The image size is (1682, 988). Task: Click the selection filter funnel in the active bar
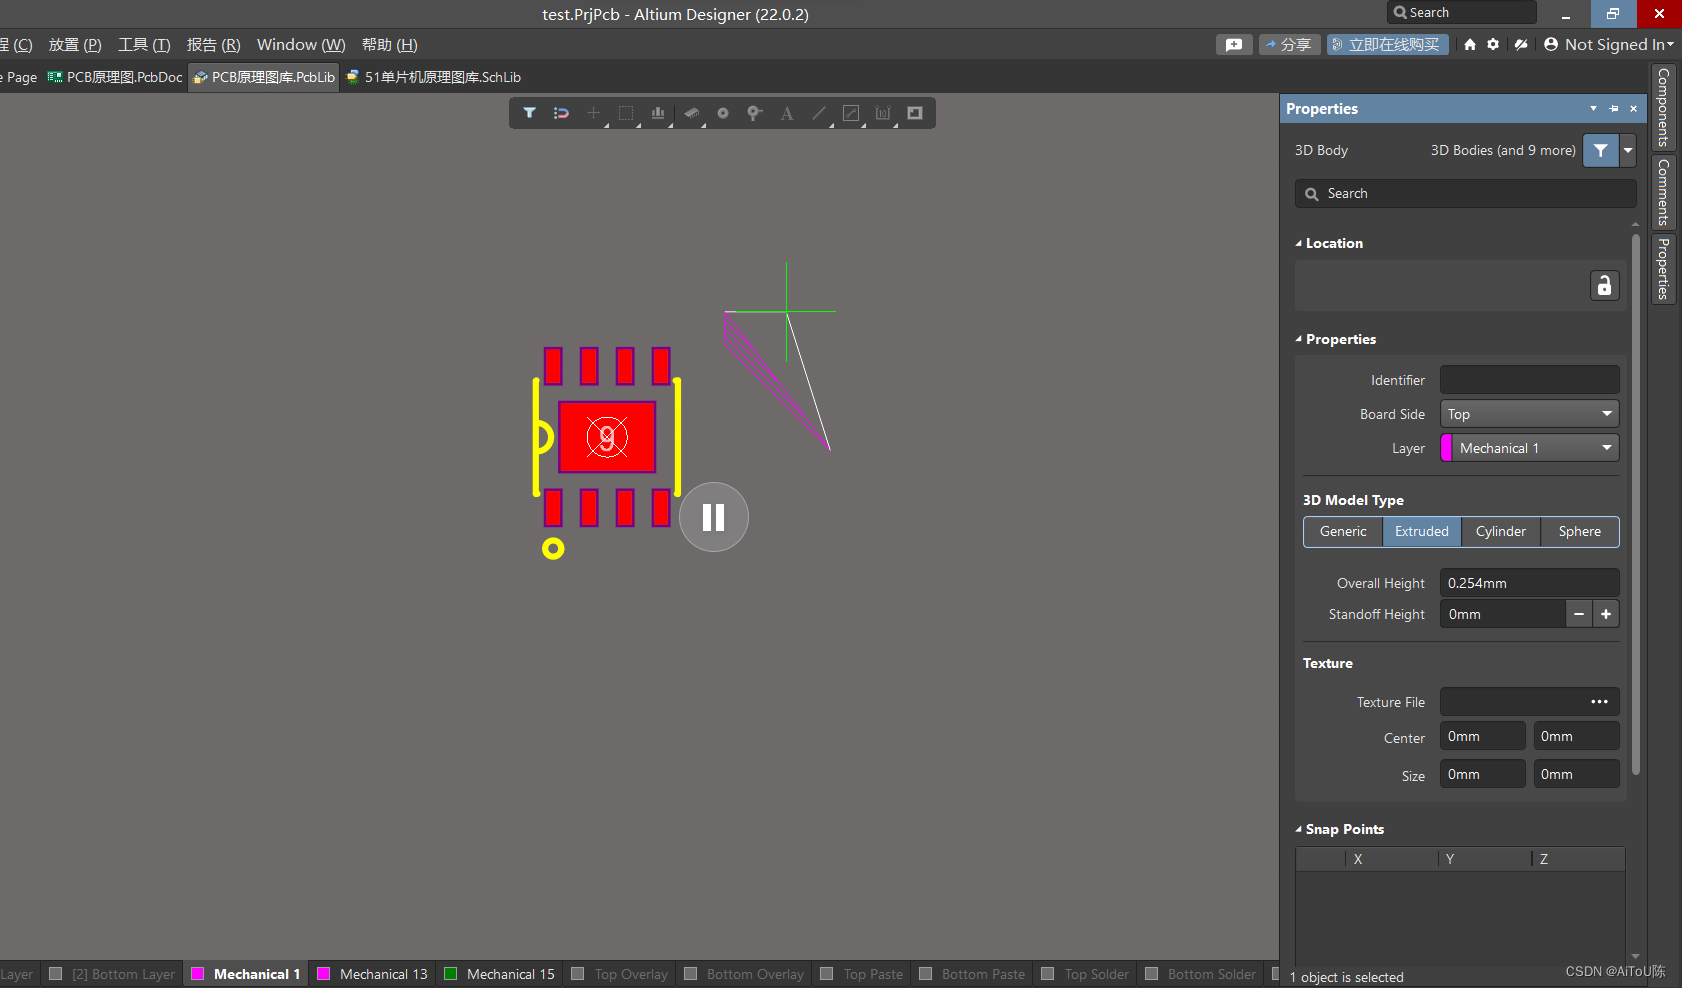click(x=529, y=113)
